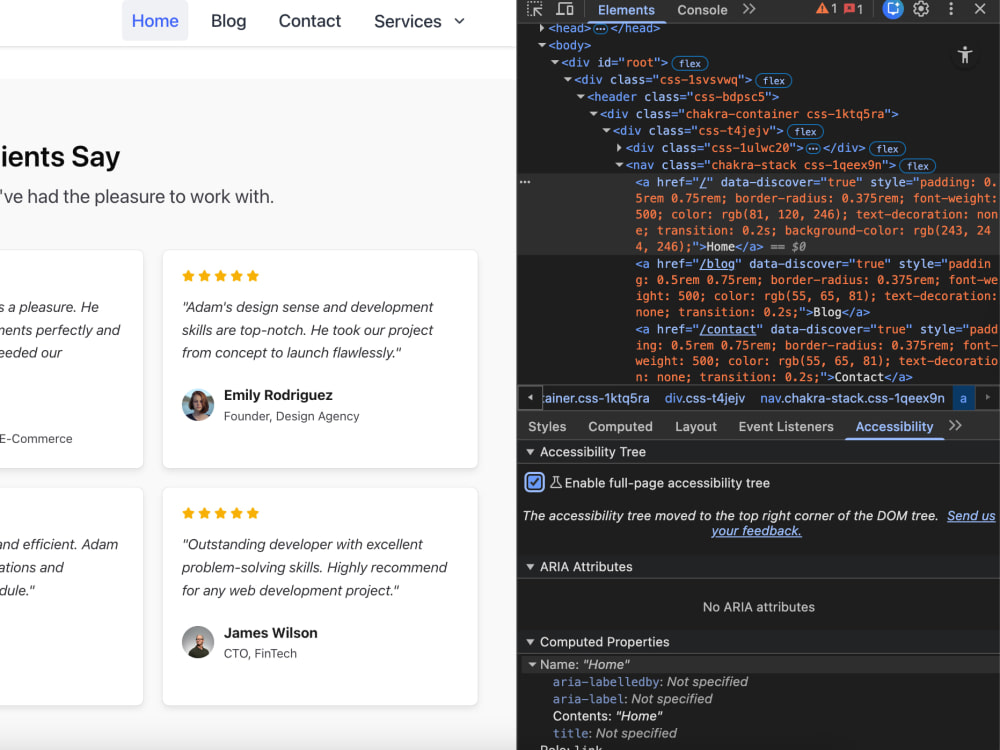Switch to the Console tab
Viewport: 1000px width, 750px height.
702,10
